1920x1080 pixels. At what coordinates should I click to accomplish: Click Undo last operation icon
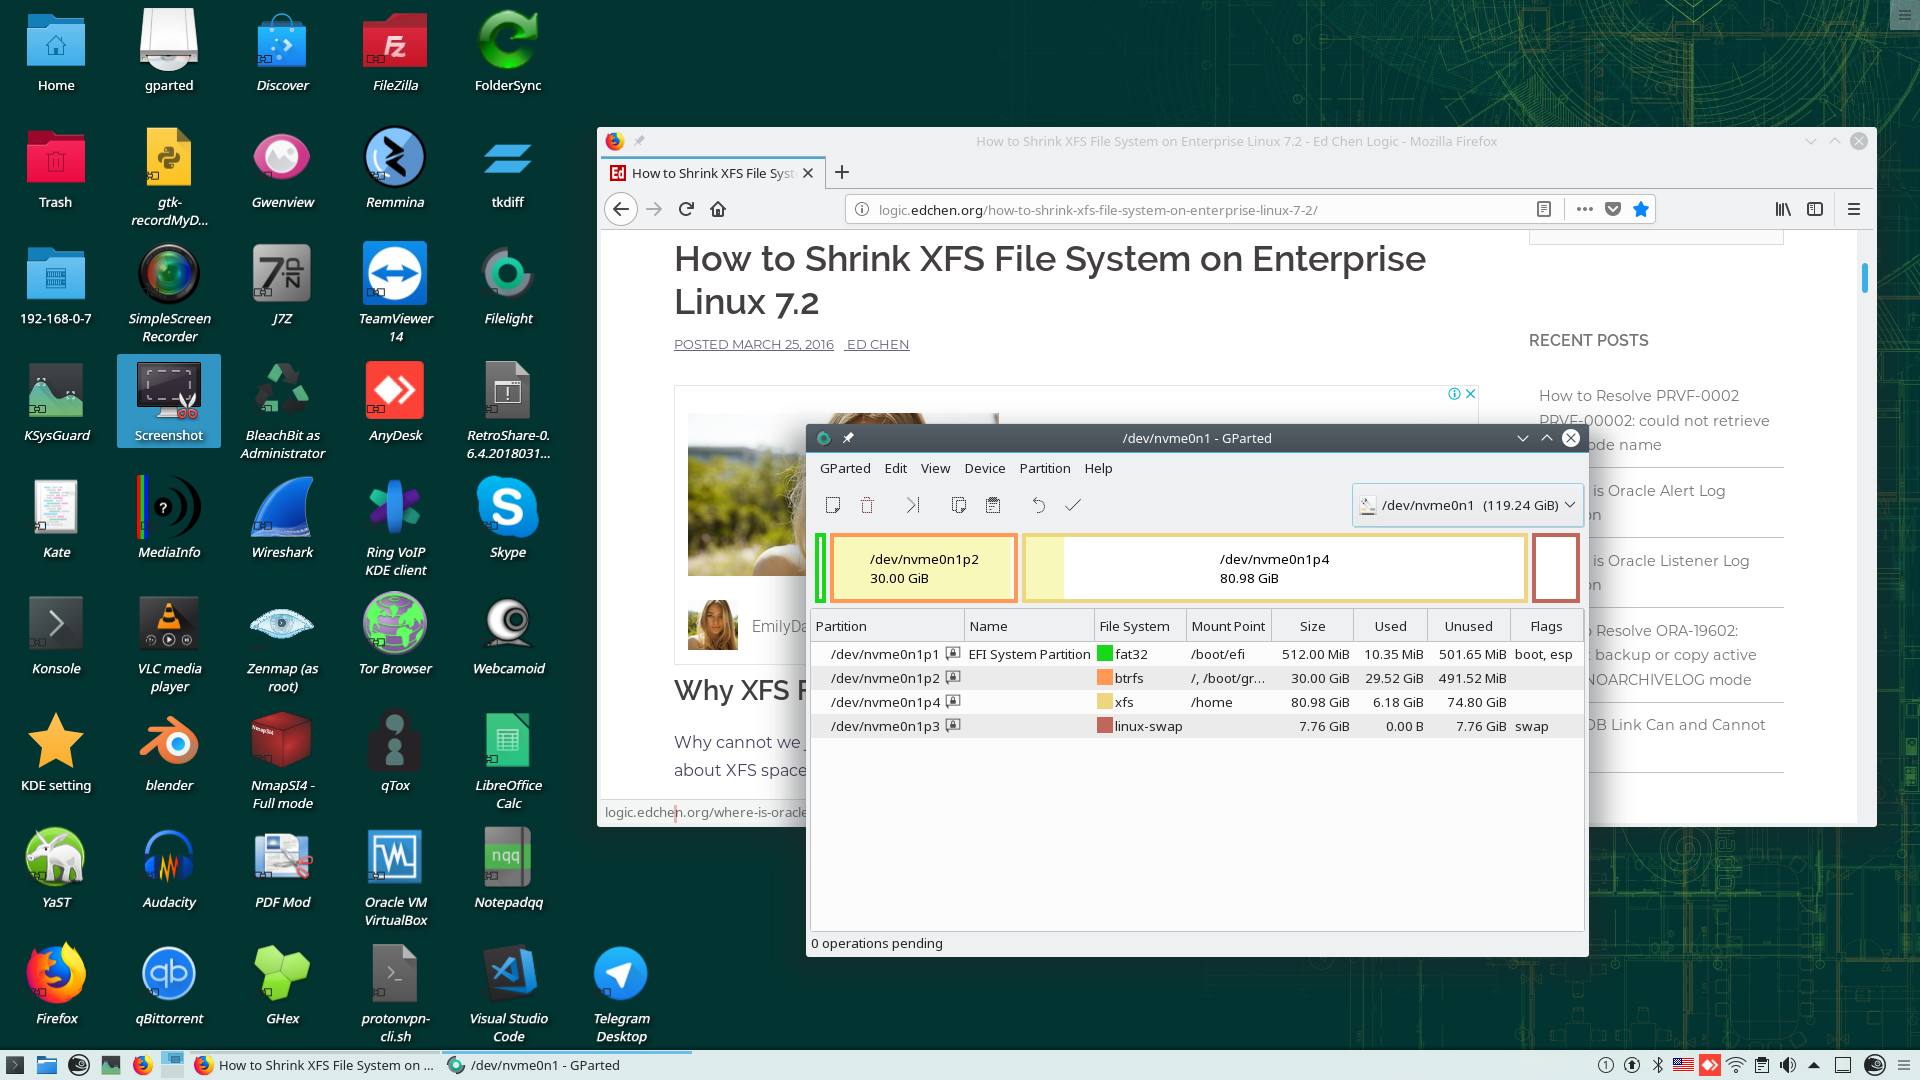click(1038, 505)
